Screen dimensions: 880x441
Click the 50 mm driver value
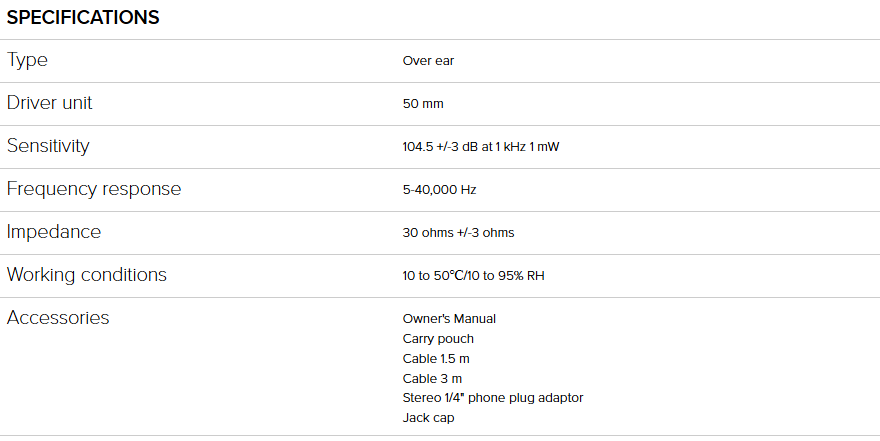point(422,104)
